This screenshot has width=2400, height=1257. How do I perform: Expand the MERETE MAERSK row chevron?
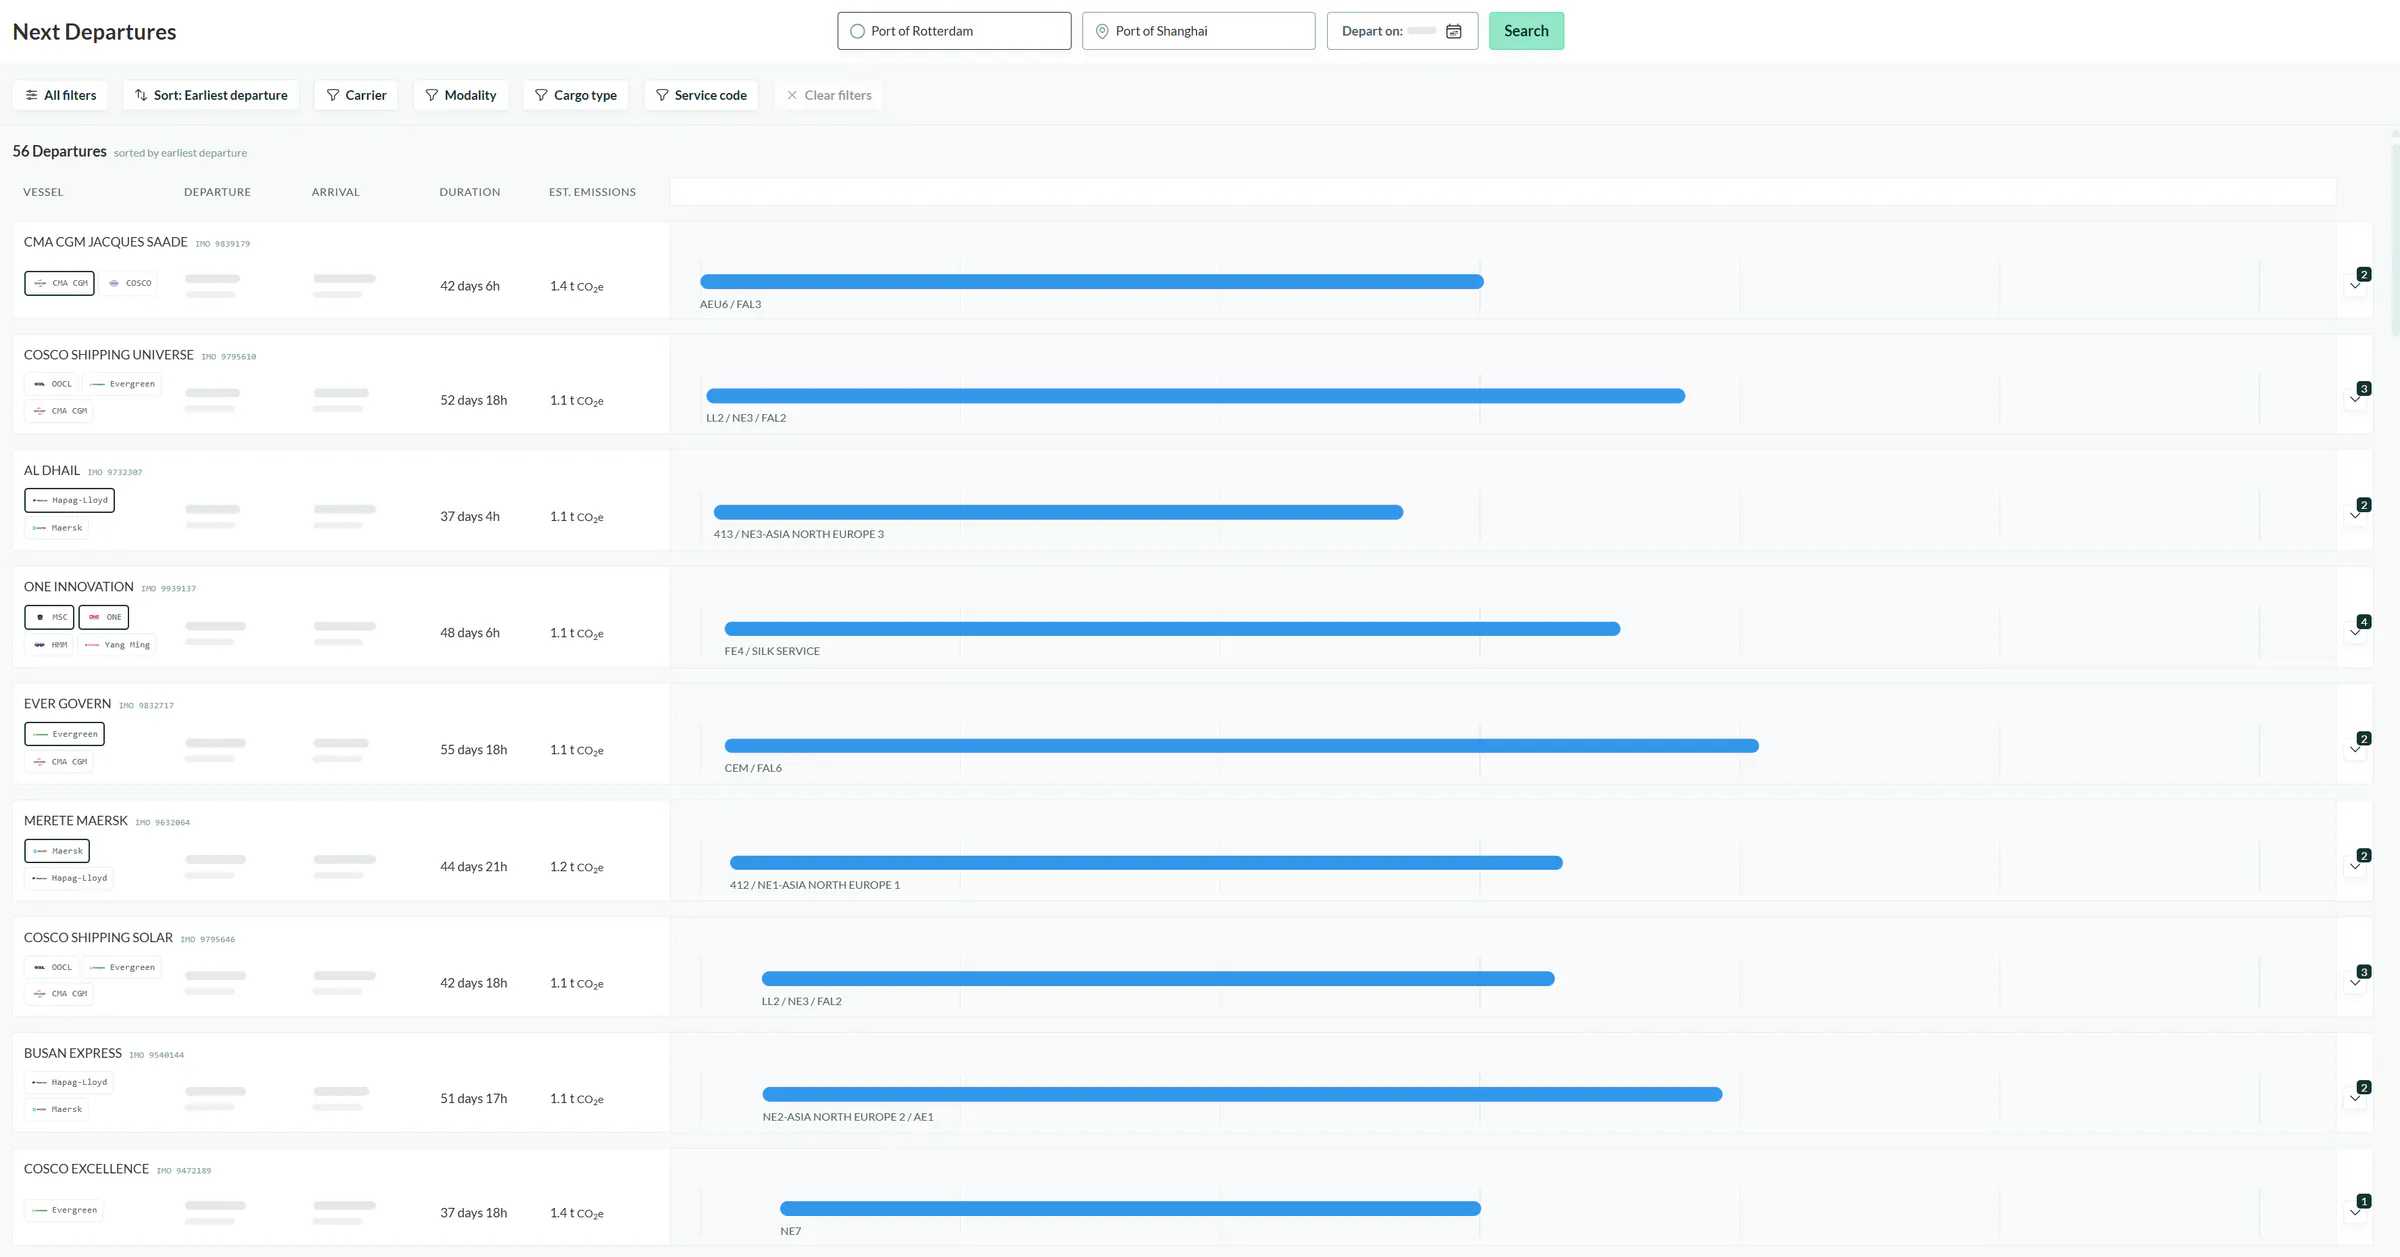2355,866
